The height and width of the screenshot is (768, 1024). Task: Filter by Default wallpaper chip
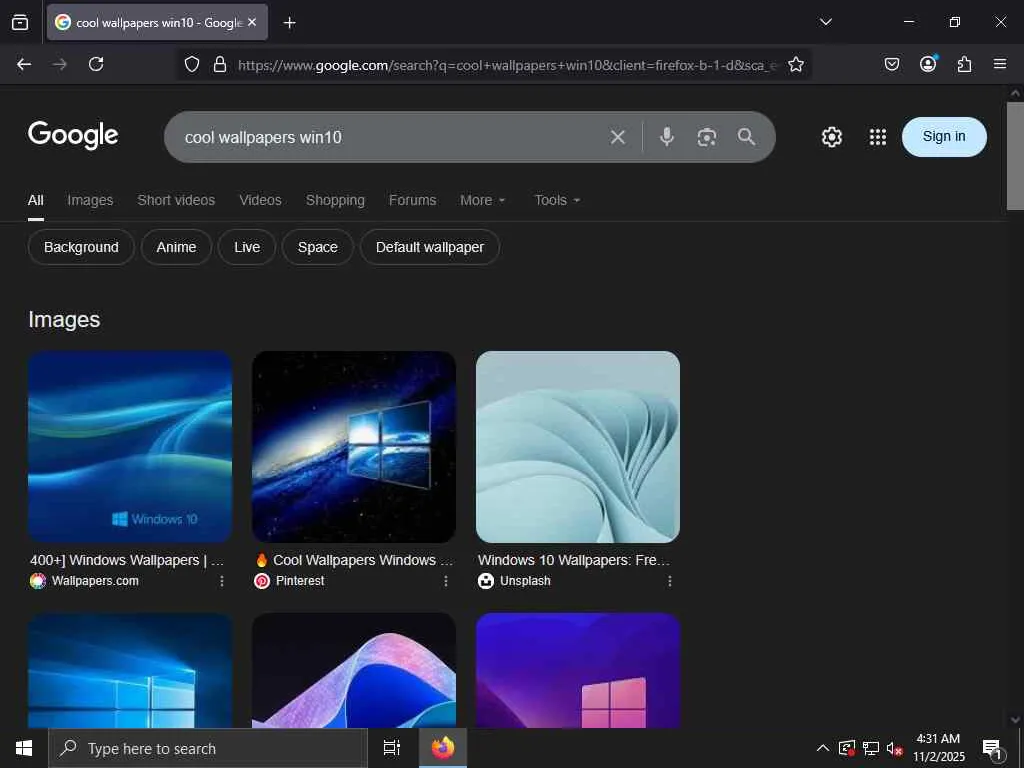pos(430,248)
